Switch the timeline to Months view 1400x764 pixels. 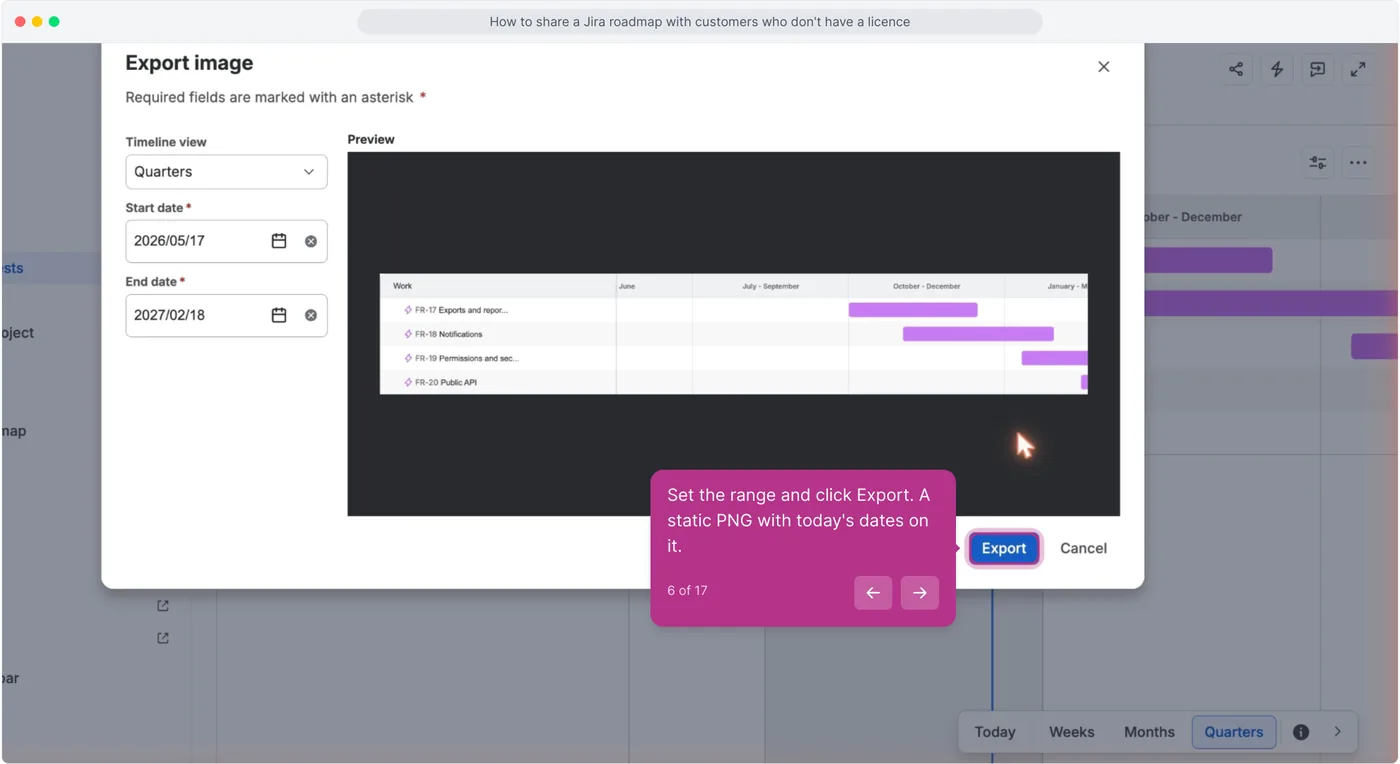coord(1149,732)
